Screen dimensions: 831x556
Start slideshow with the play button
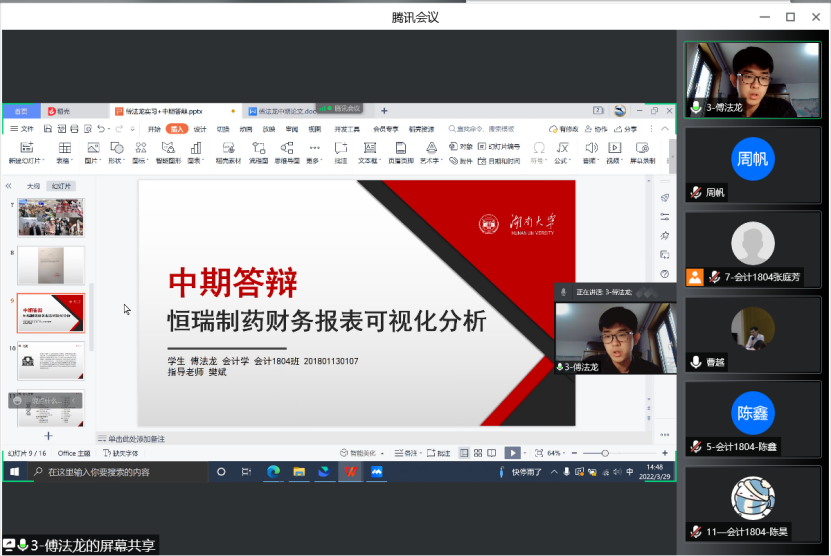point(512,453)
